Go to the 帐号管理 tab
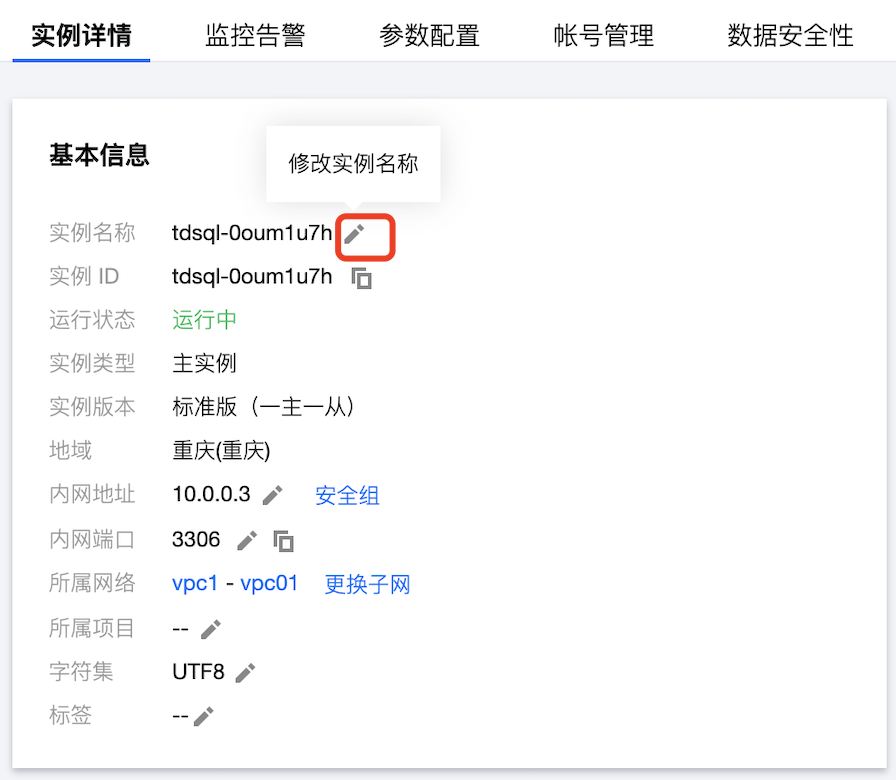This screenshot has width=896, height=780. coord(603,36)
